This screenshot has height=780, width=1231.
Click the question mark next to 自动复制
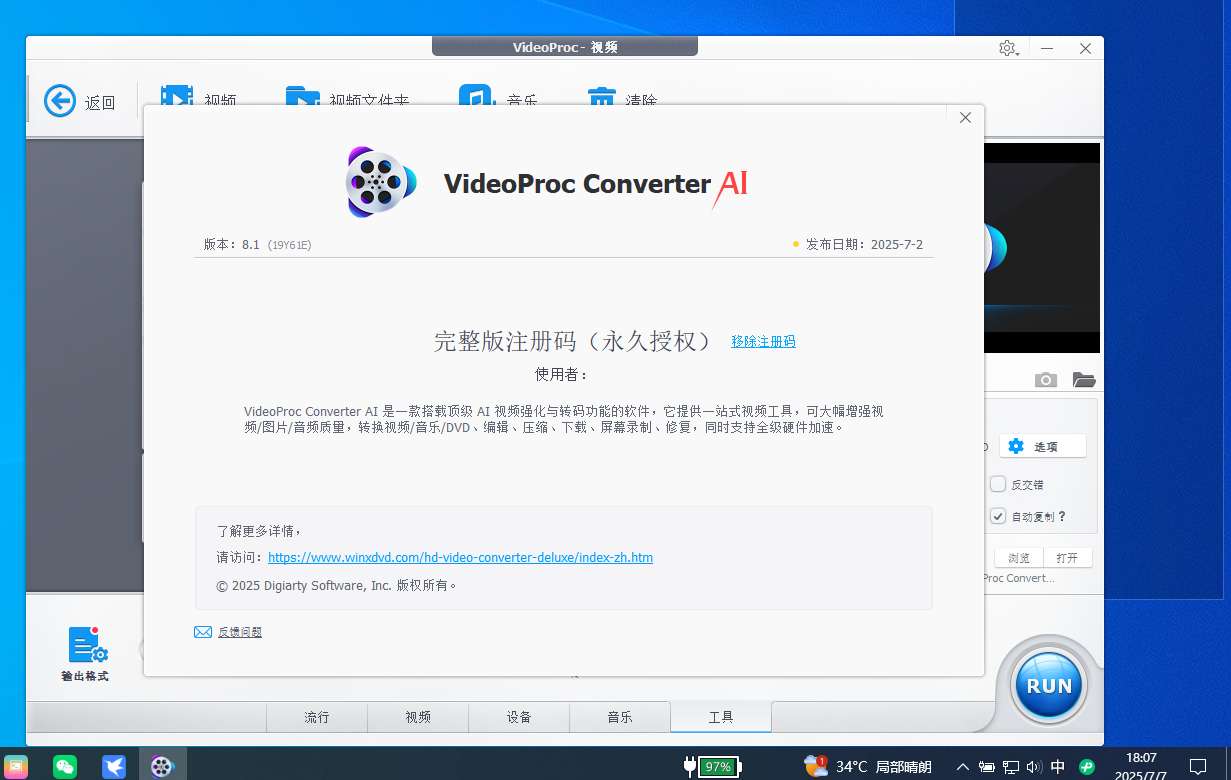point(1062,517)
